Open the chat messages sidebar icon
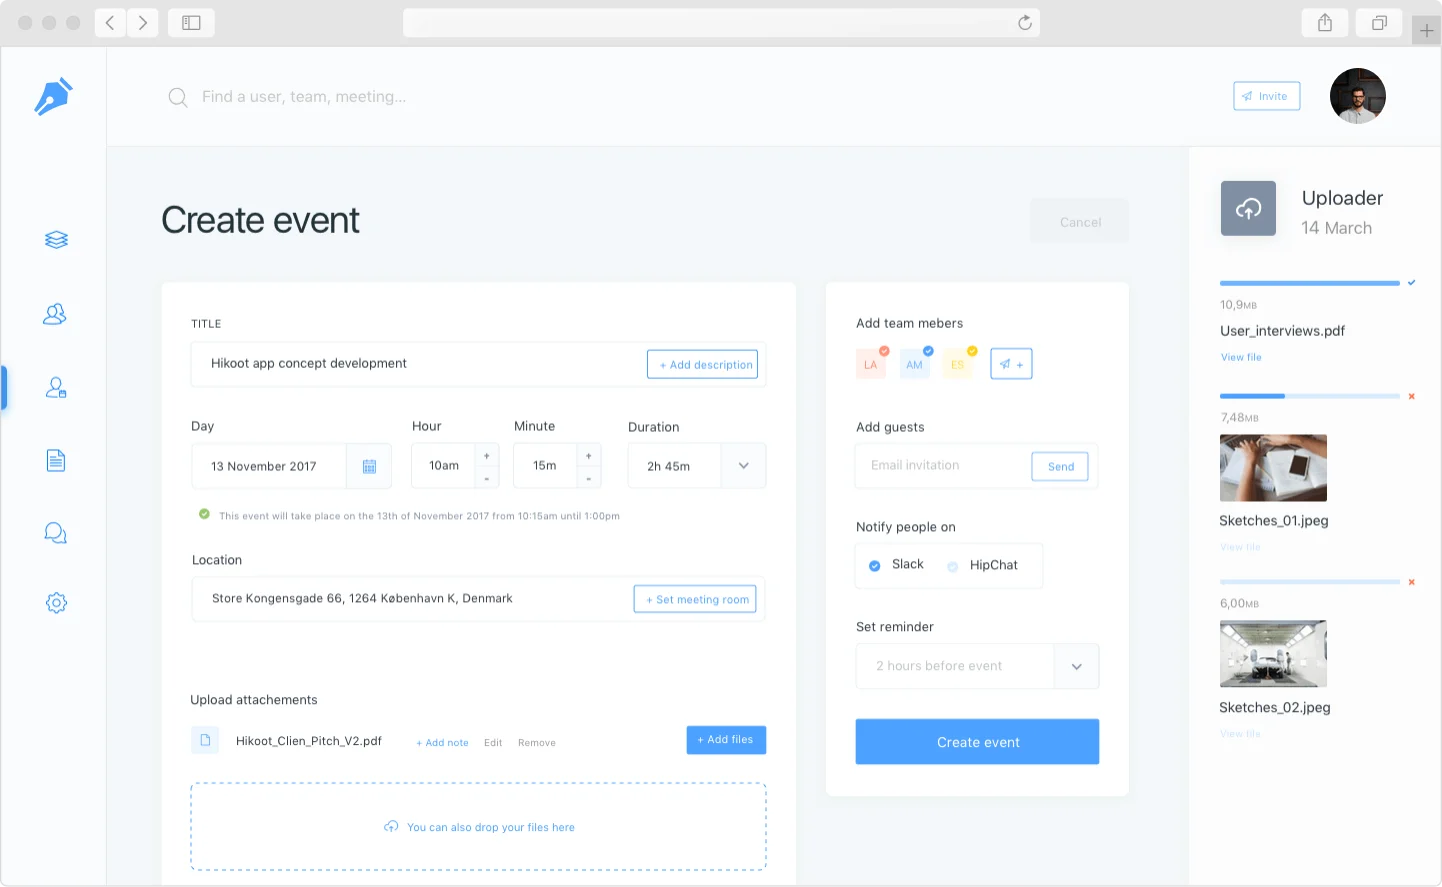The width and height of the screenshot is (1442, 887). click(x=55, y=532)
